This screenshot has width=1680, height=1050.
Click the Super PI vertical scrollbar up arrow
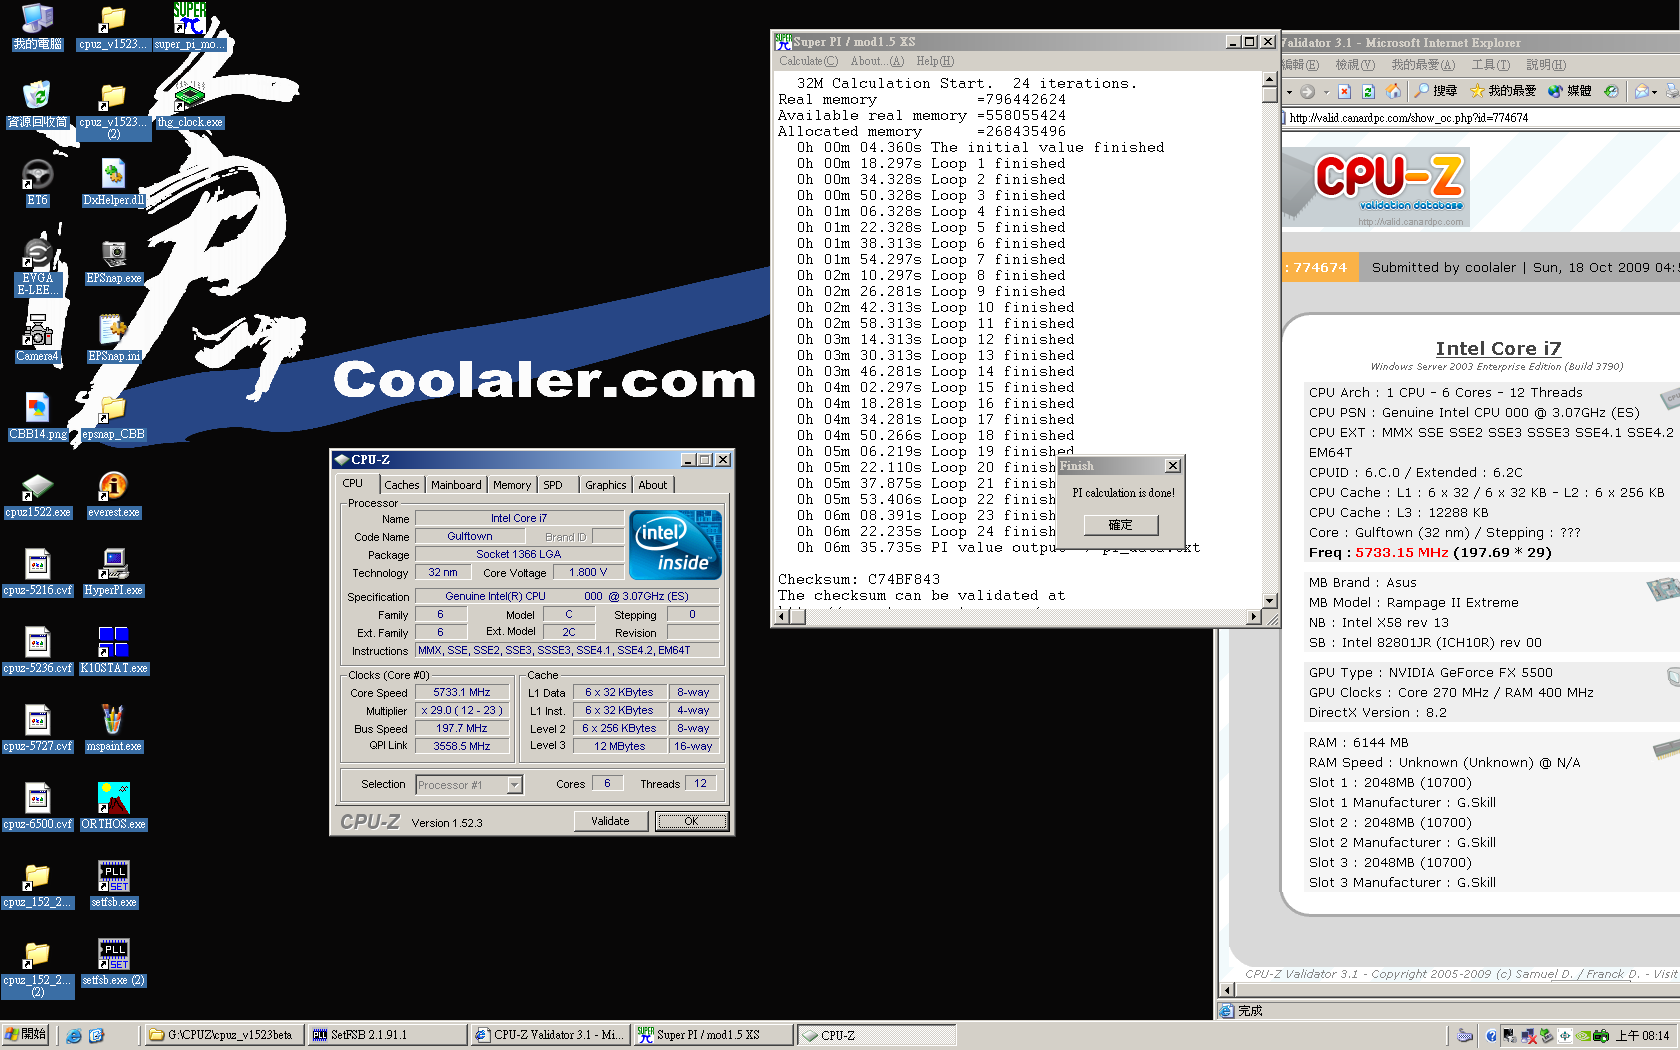coord(1270,79)
